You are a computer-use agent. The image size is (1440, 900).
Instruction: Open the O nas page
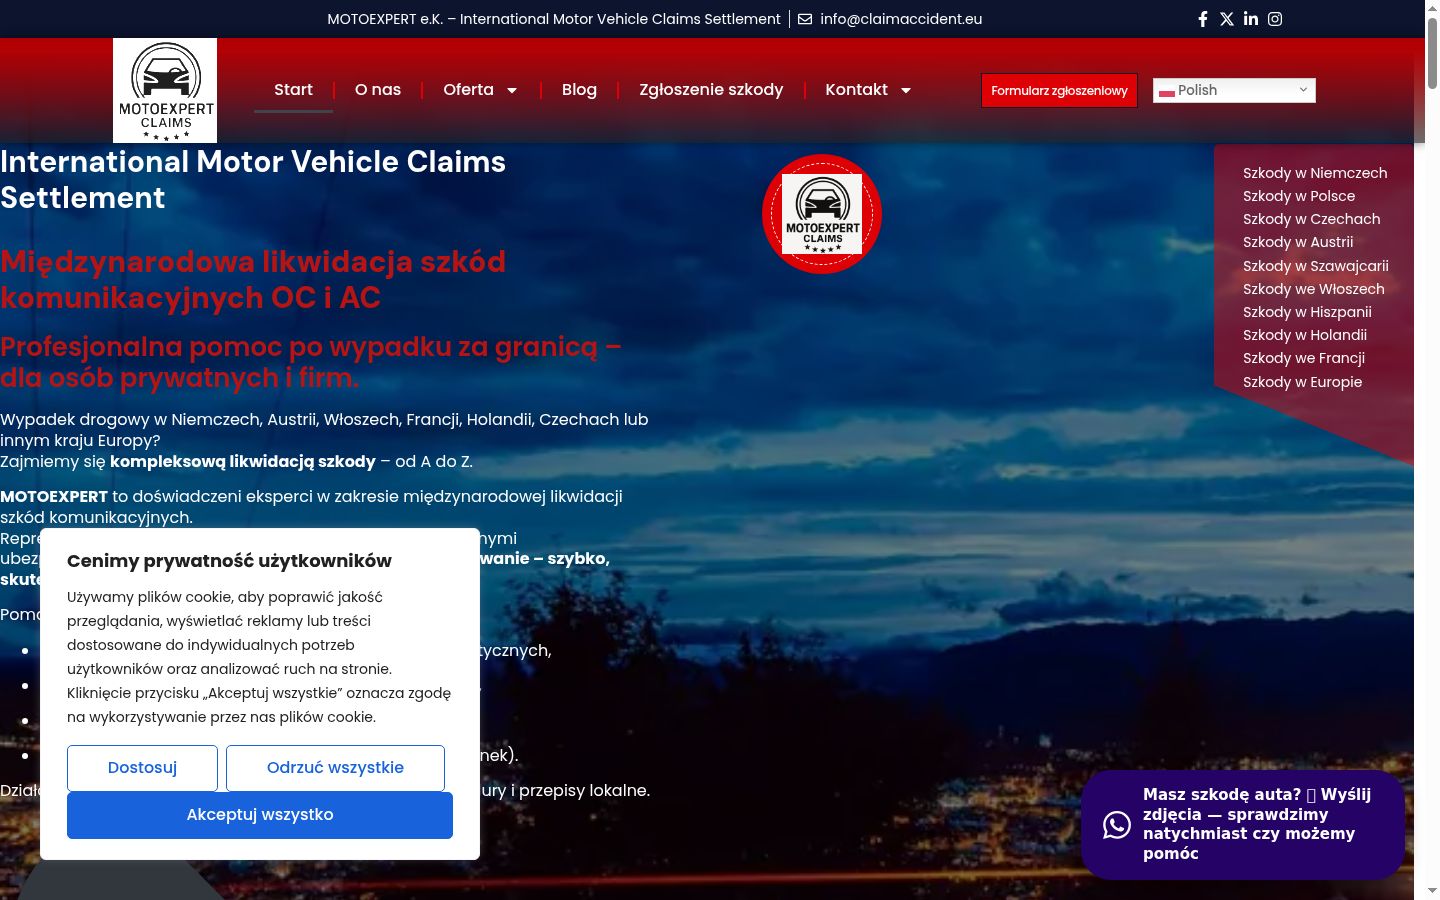[378, 90]
